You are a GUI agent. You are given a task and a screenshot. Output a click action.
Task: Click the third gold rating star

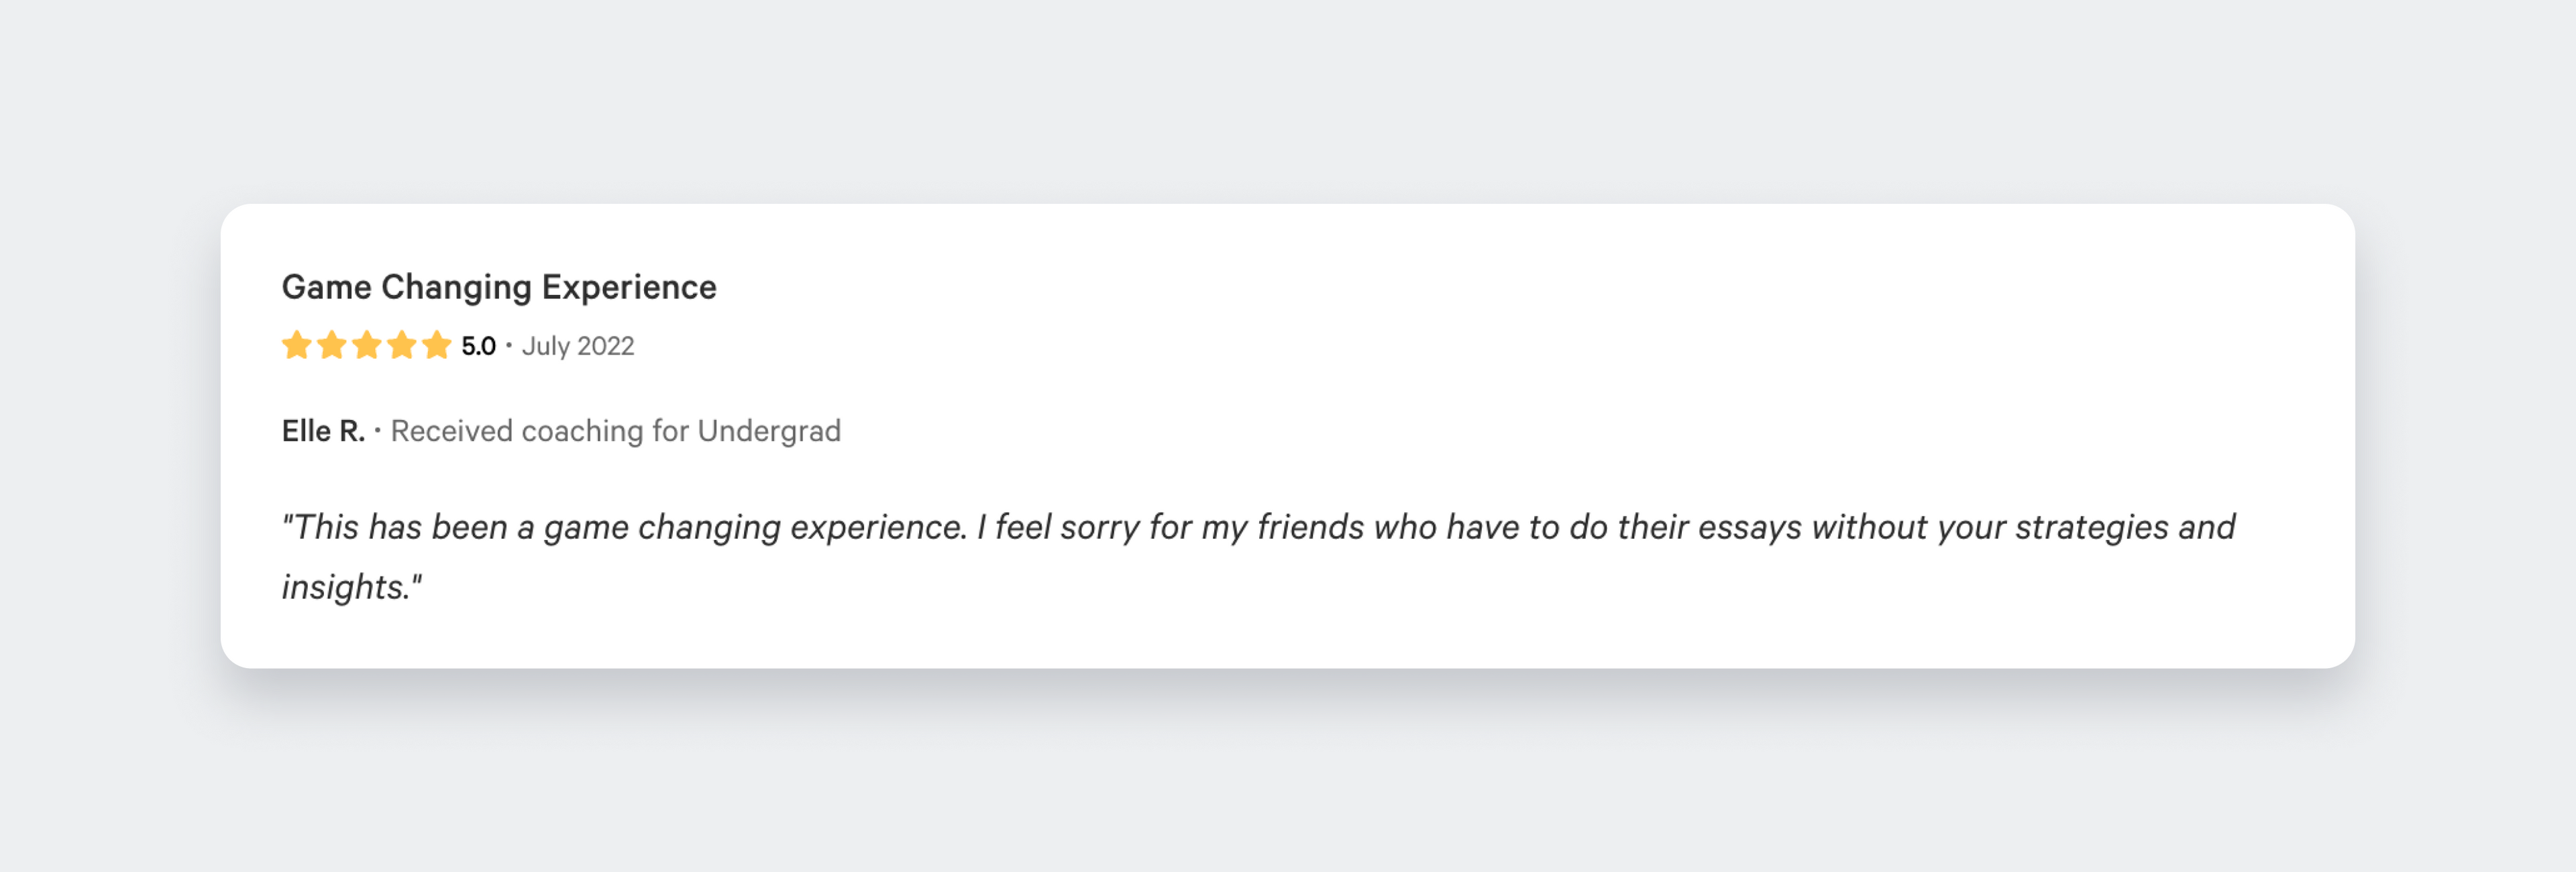[x=367, y=345]
